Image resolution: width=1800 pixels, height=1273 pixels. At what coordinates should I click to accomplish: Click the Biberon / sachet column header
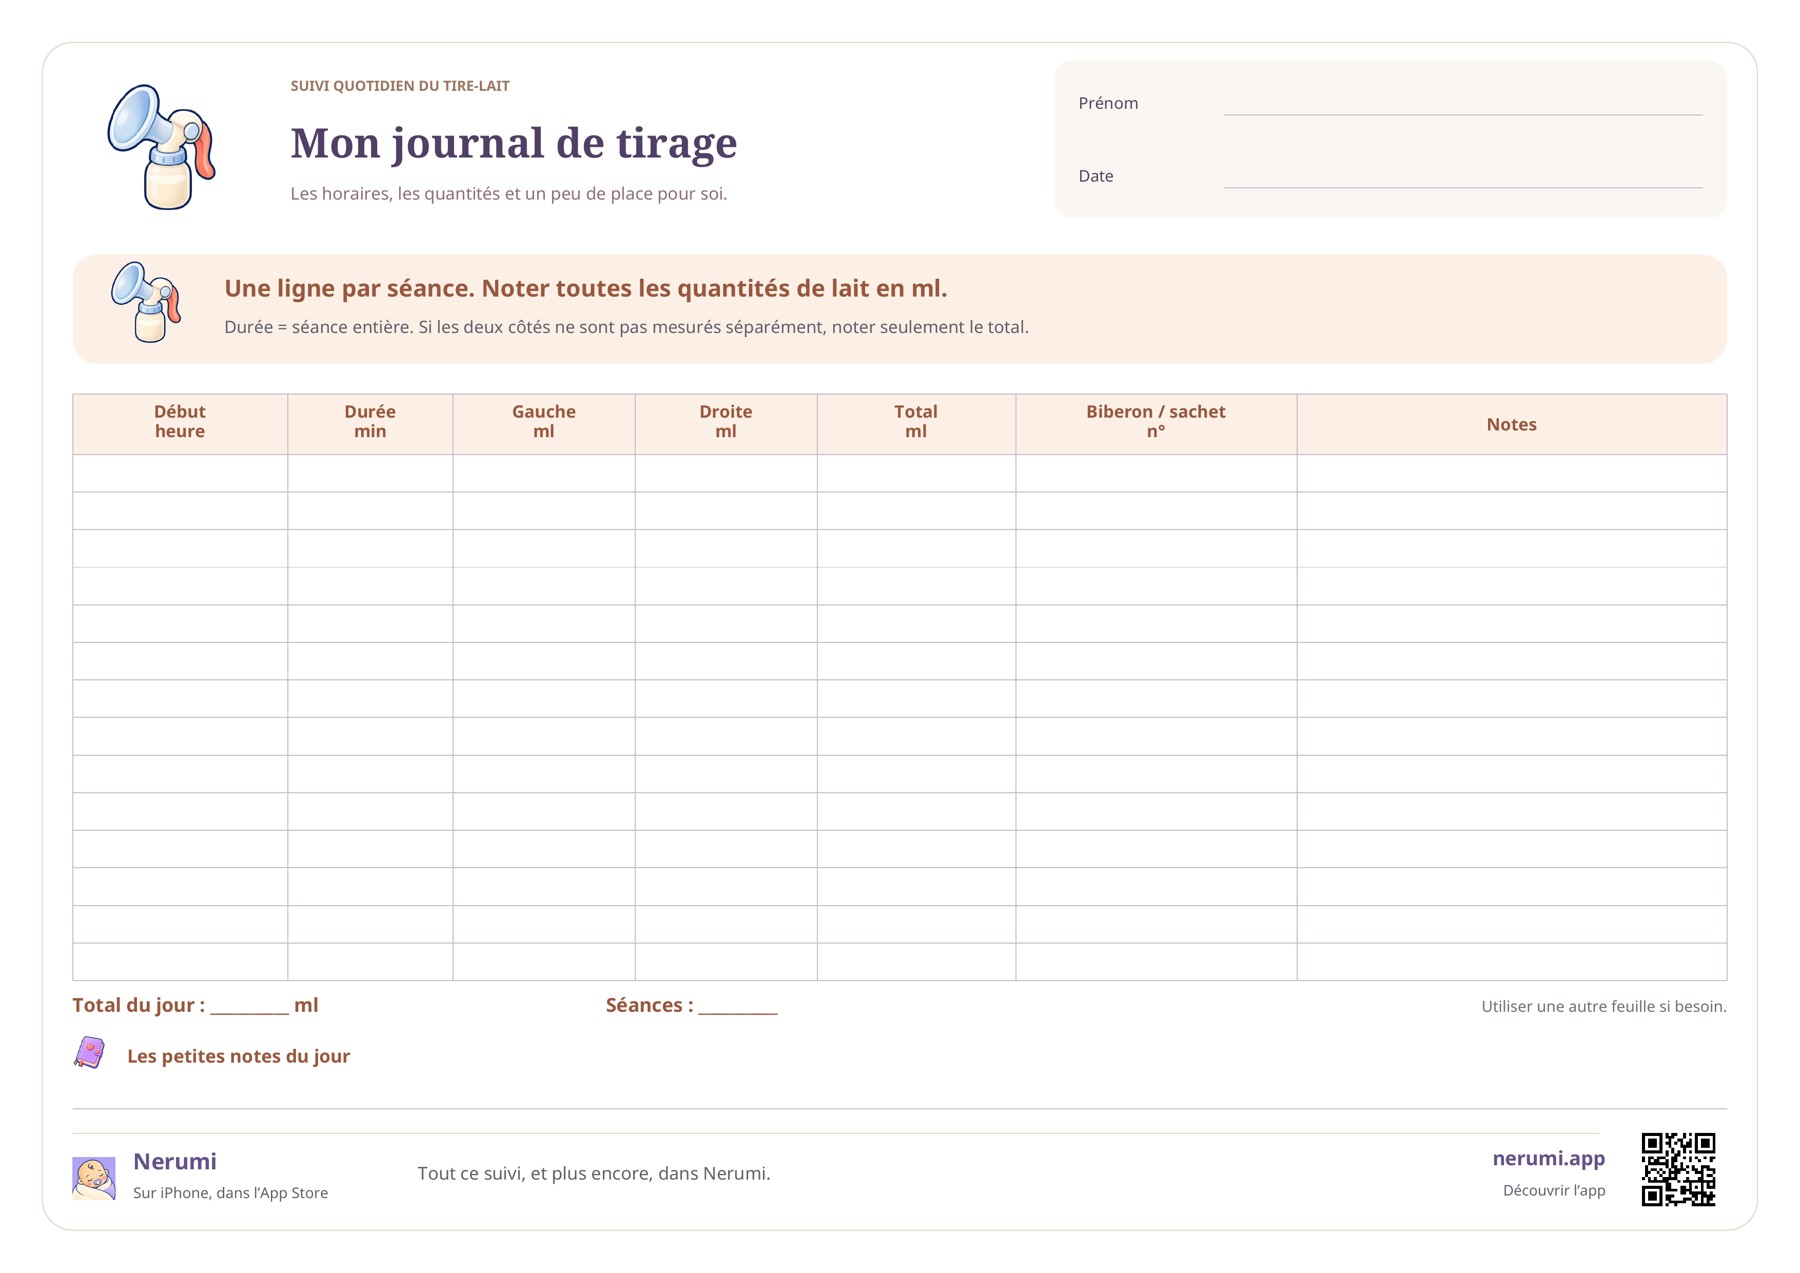point(1156,422)
